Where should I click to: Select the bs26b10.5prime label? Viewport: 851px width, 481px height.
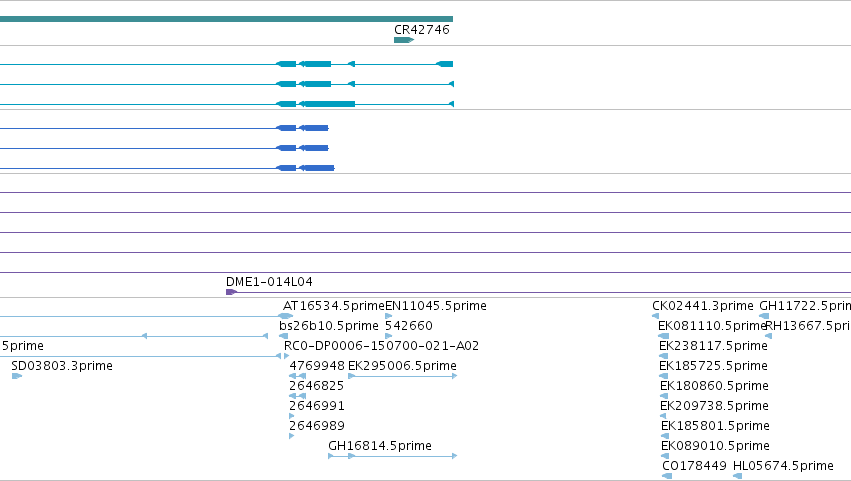tap(329, 326)
